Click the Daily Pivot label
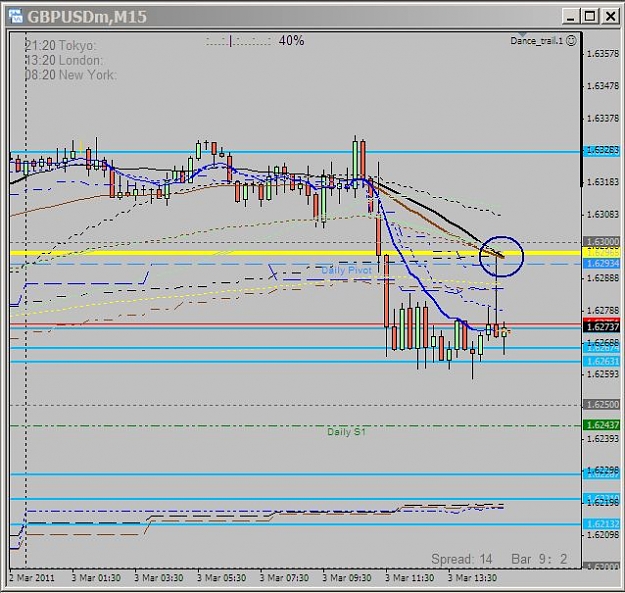 point(346,271)
